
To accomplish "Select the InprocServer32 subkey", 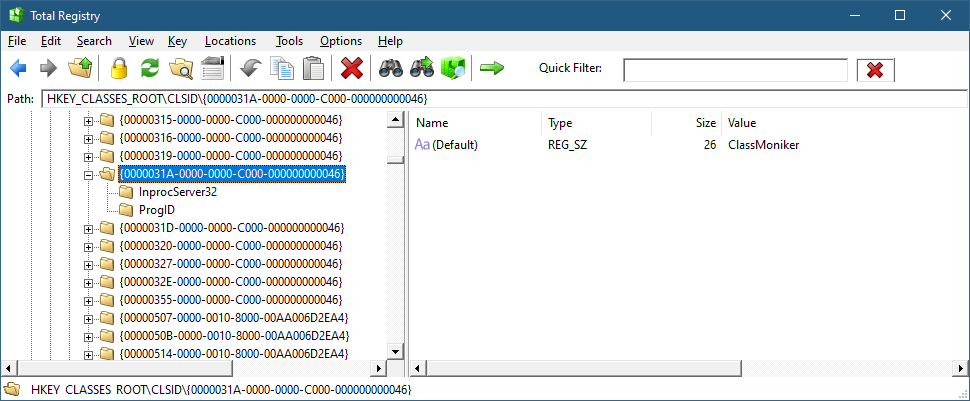I will pos(177,192).
